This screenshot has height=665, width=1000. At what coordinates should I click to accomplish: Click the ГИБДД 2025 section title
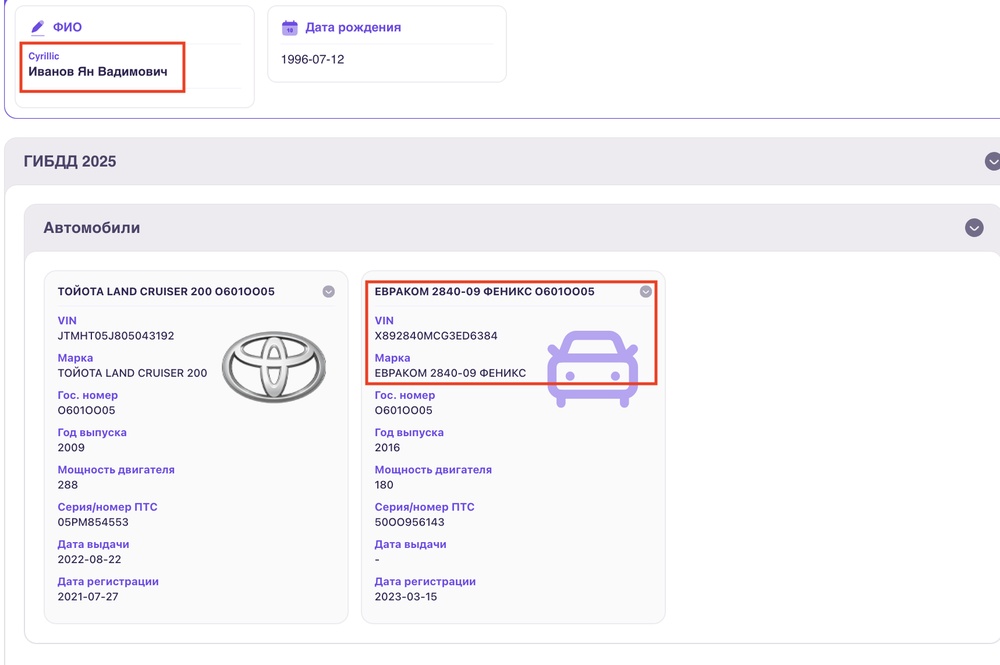(70, 161)
